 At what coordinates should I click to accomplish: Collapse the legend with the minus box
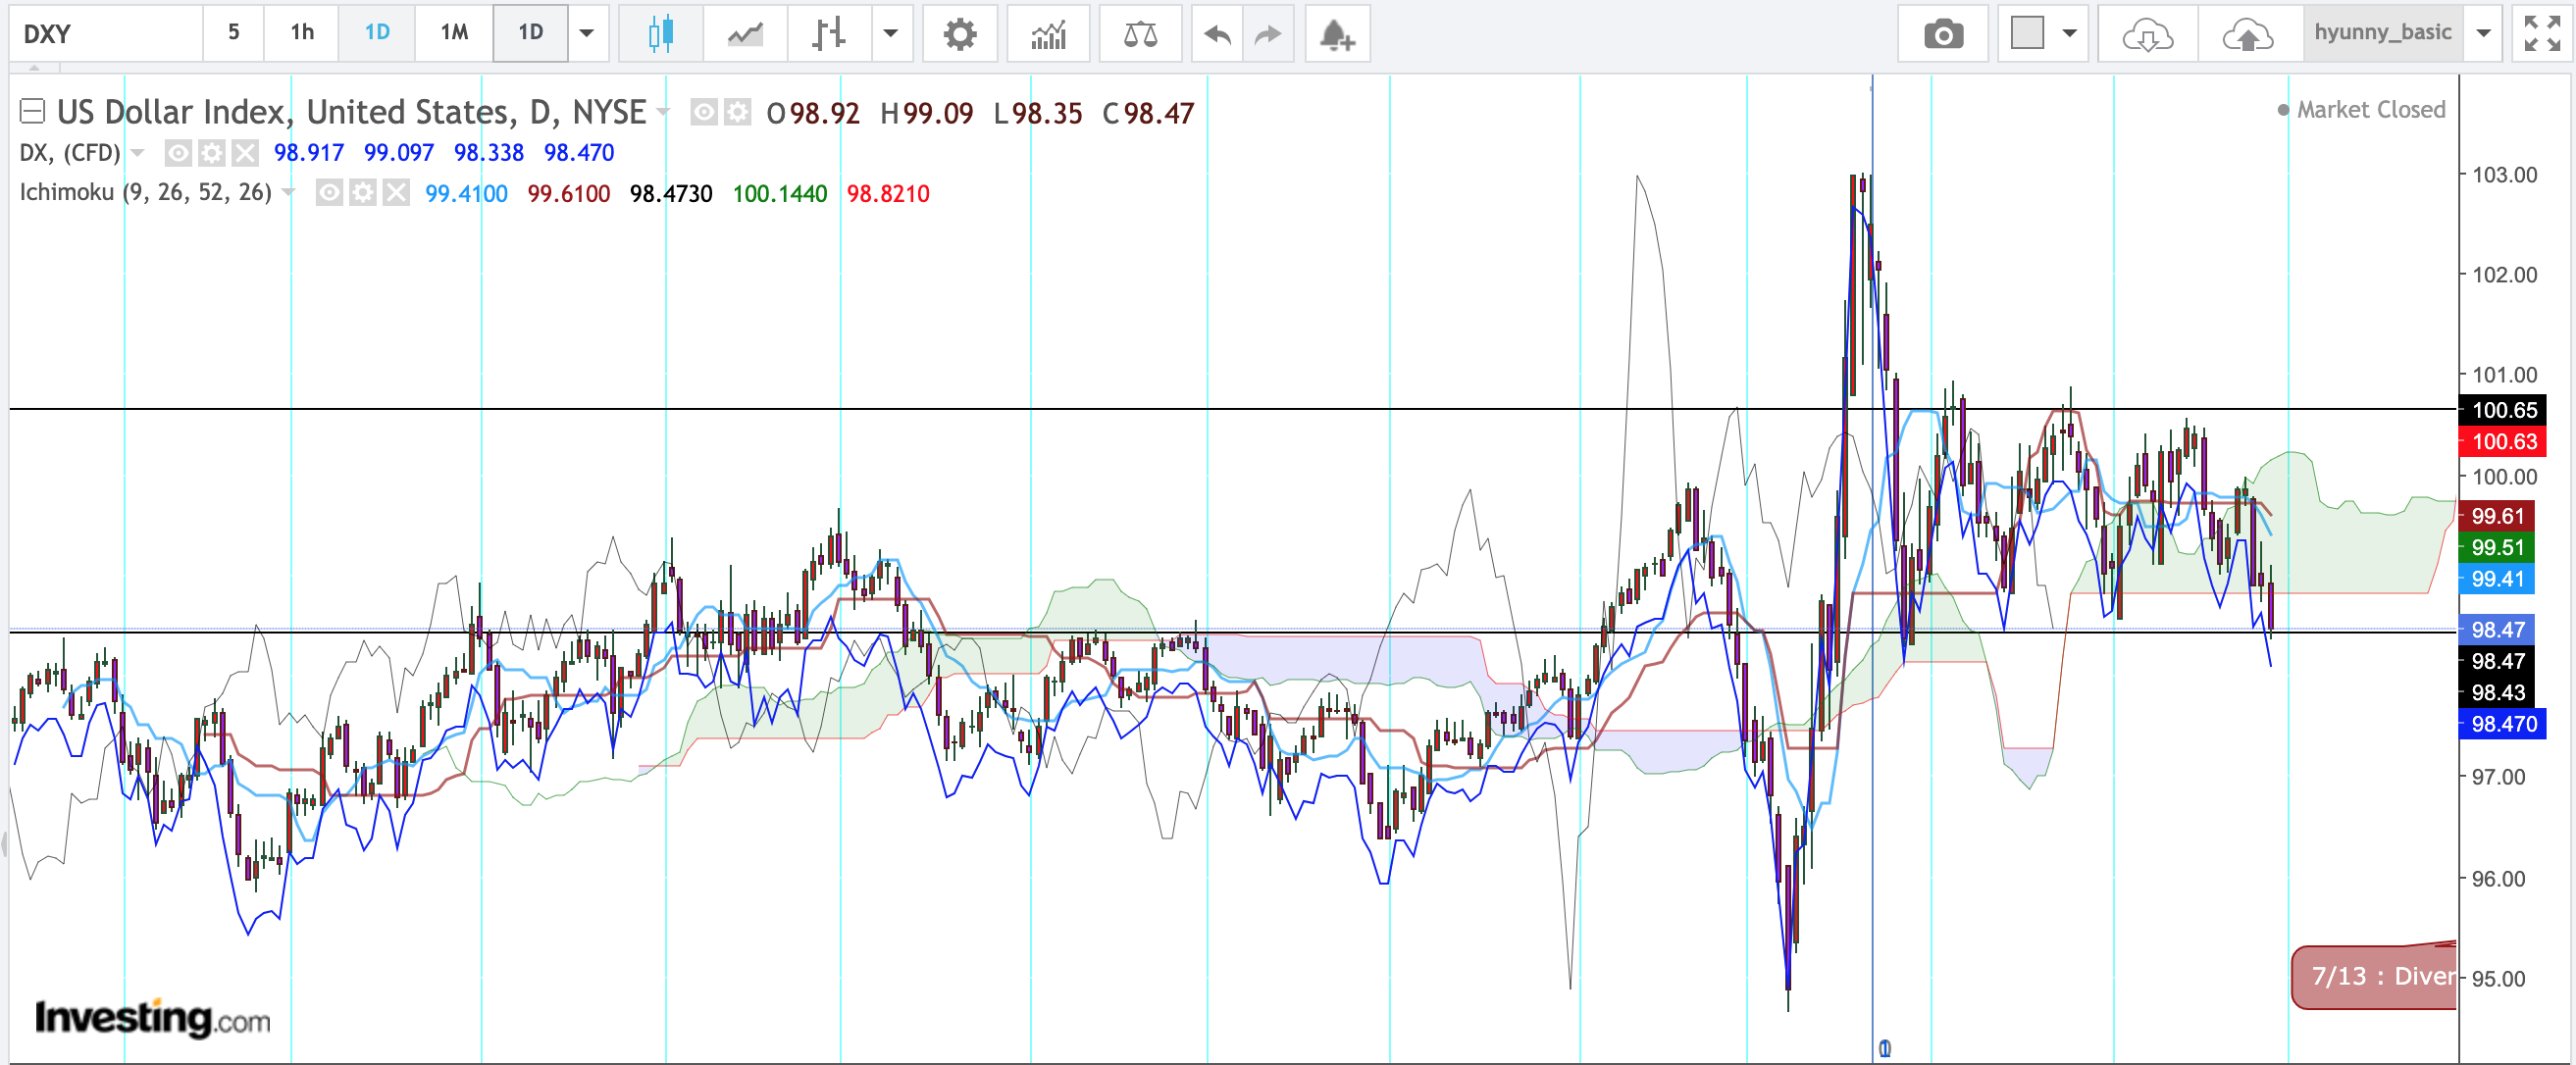point(32,111)
